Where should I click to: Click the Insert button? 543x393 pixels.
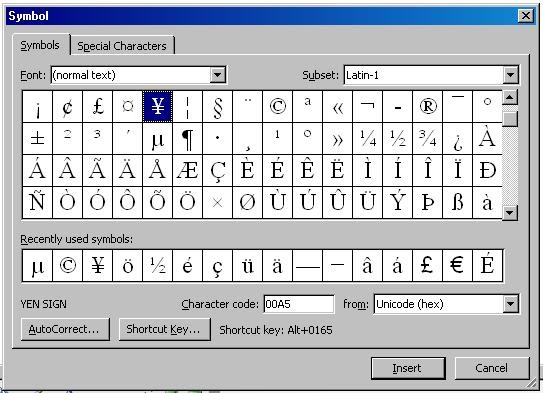[408, 368]
